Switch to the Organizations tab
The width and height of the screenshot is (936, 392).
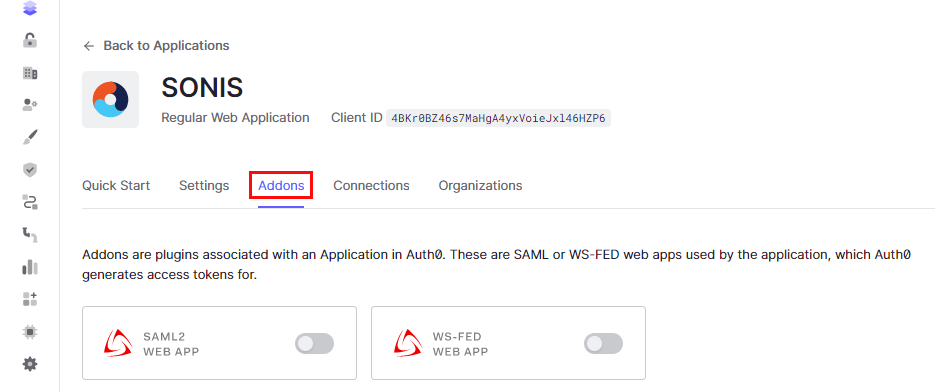(x=481, y=186)
